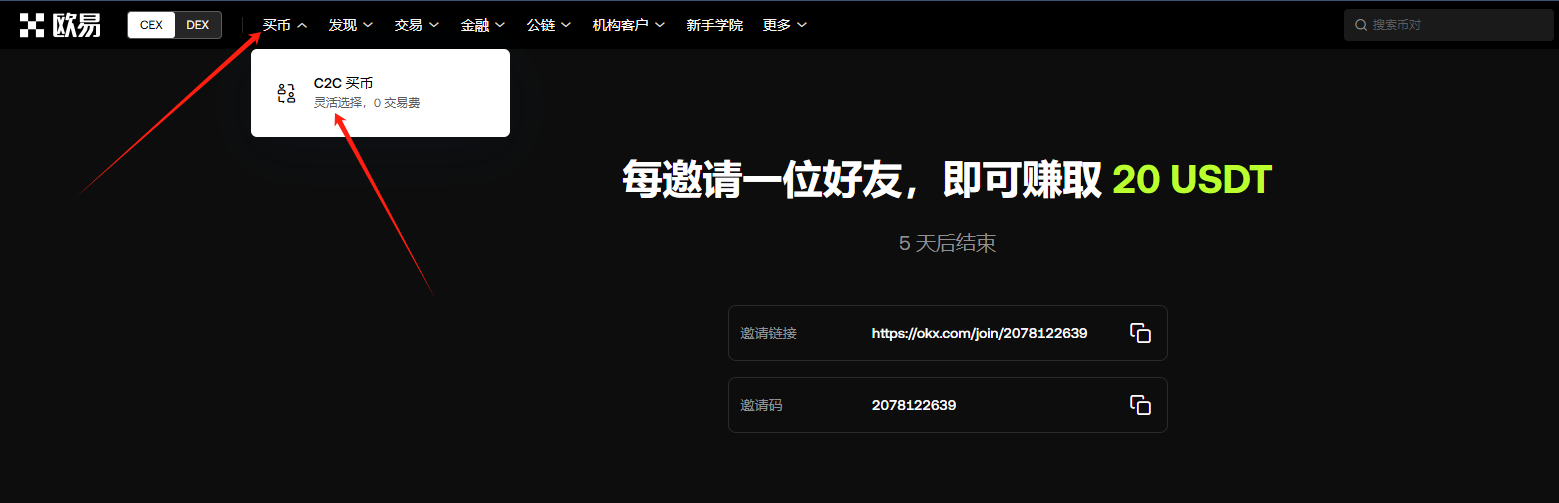Screen dimensions: 1559x503
Task: Click the 20 USDT reward text
Action: pyautogui.click(x=1192, y=179)
